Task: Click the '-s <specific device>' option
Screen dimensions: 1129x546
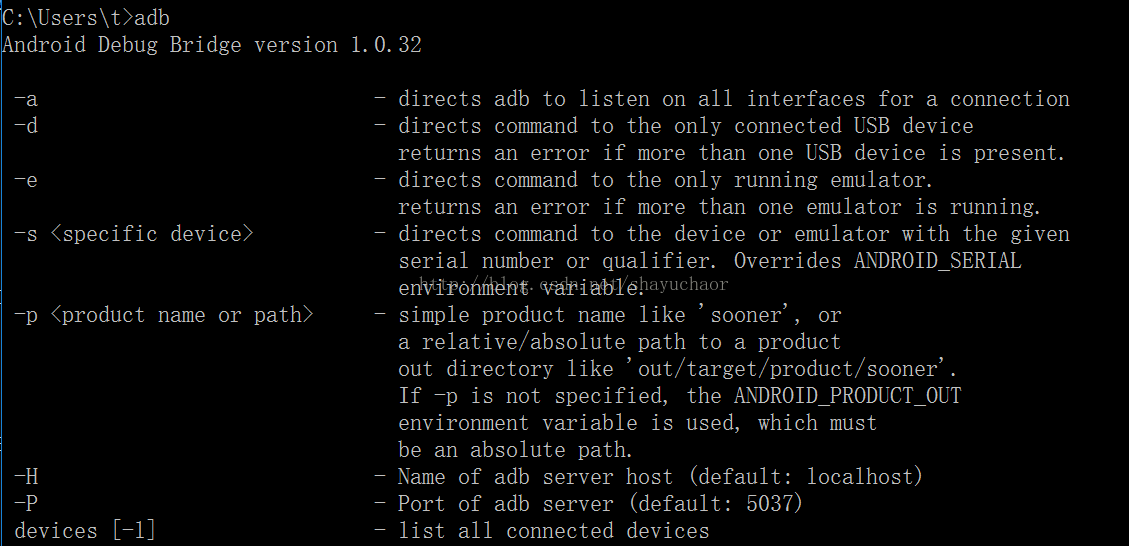Action: (134, 234)
